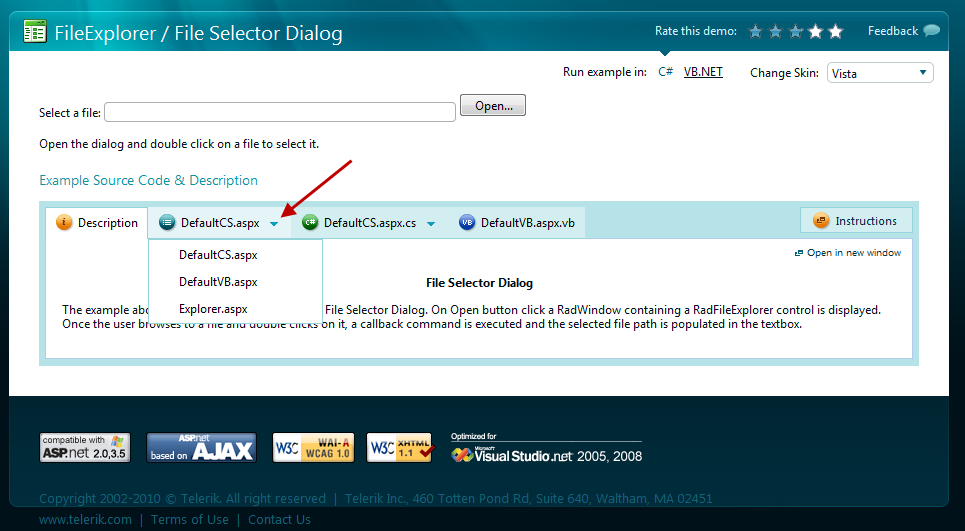Screen dimensions: 965x531
Task: Click the ASP.net AJAX badge
Action: pyautogui.click(x=201, y=447)
